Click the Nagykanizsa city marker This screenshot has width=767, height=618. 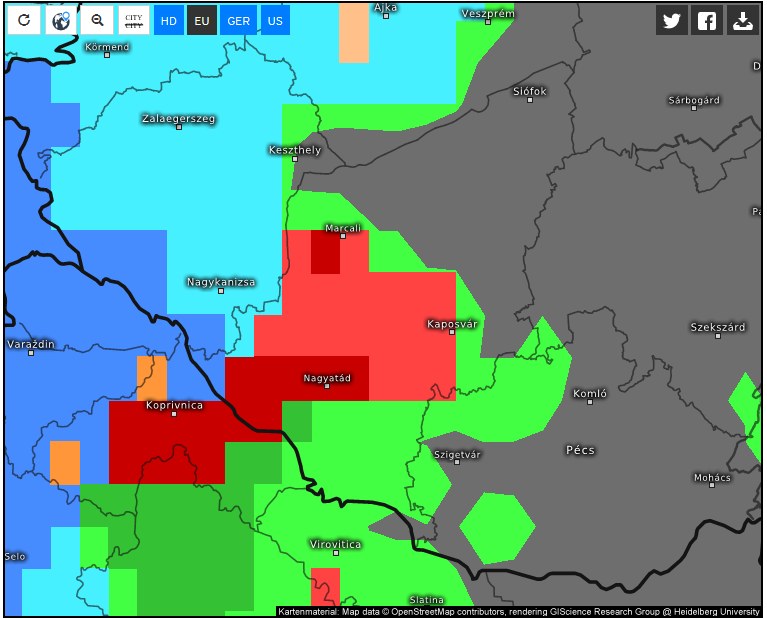point(221,291)
